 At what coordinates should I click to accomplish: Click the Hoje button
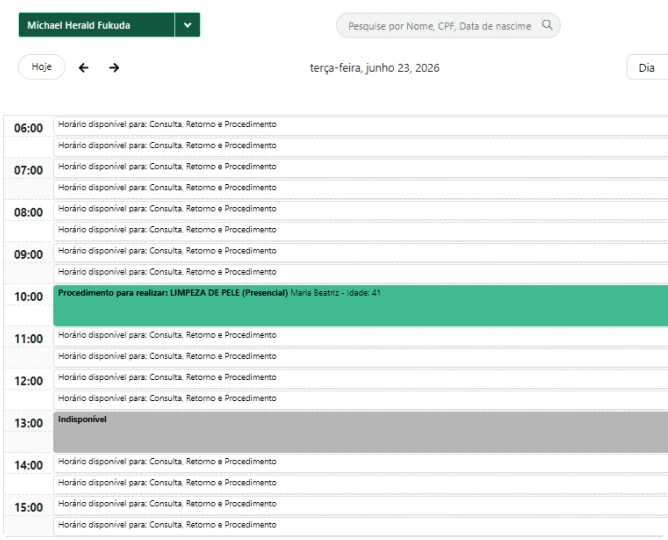pyautogui.click(x=42, y=67)
